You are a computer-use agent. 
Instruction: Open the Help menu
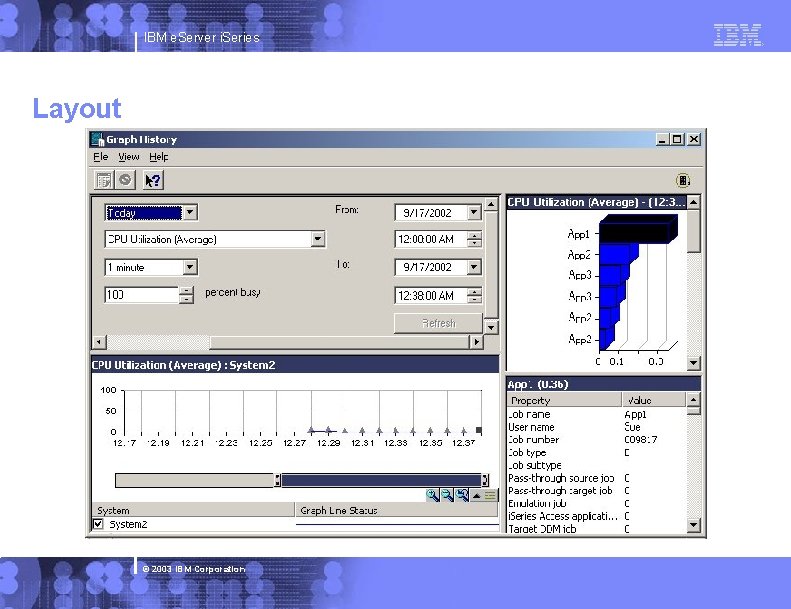click(158, 157)
